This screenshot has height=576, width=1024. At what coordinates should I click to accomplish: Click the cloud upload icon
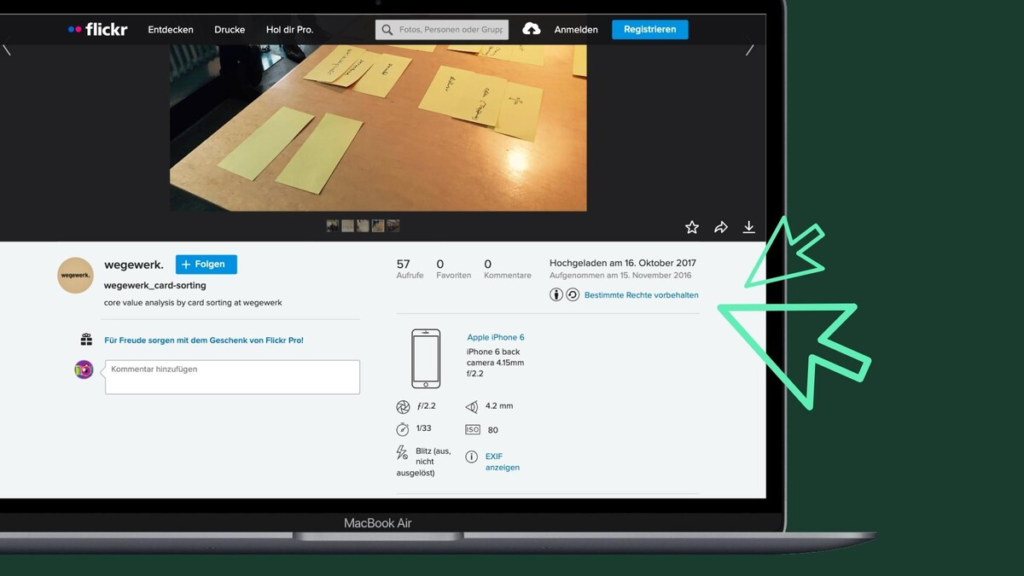coord(531,29)
